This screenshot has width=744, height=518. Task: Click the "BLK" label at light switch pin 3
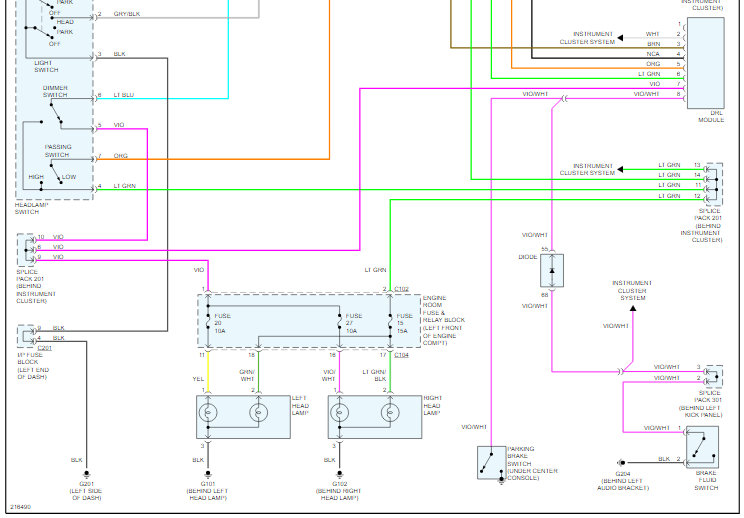(120, 54)
